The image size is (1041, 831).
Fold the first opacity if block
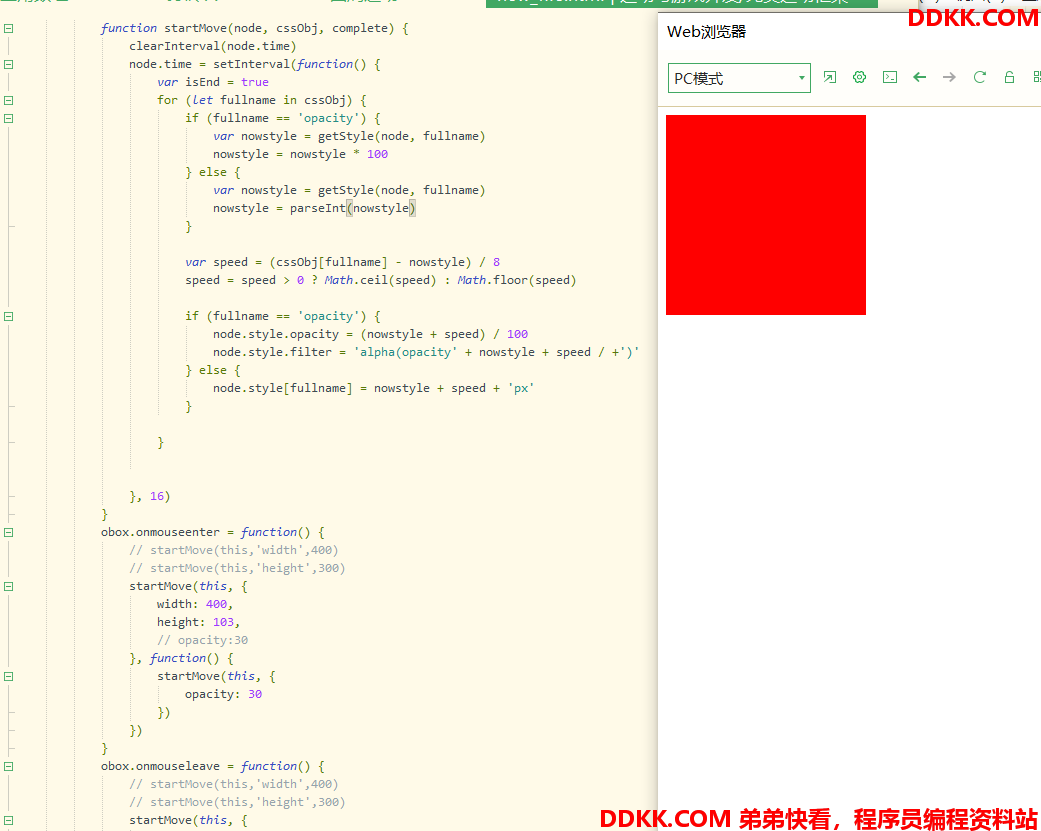point(9,118)
